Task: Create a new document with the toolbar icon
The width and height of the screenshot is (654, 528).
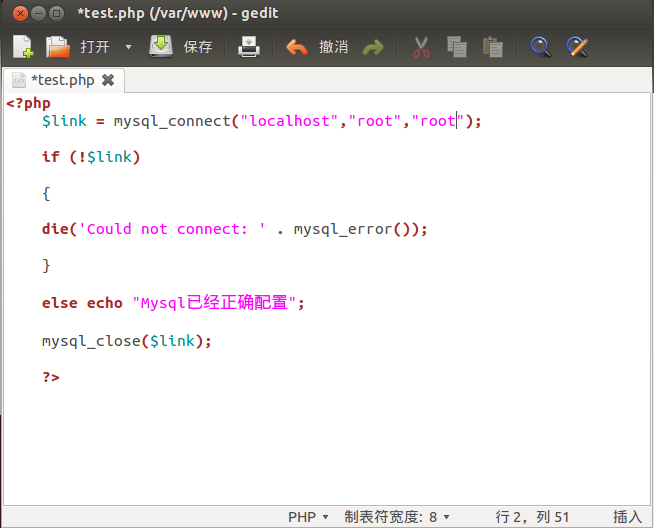Action: pos(23,47)
